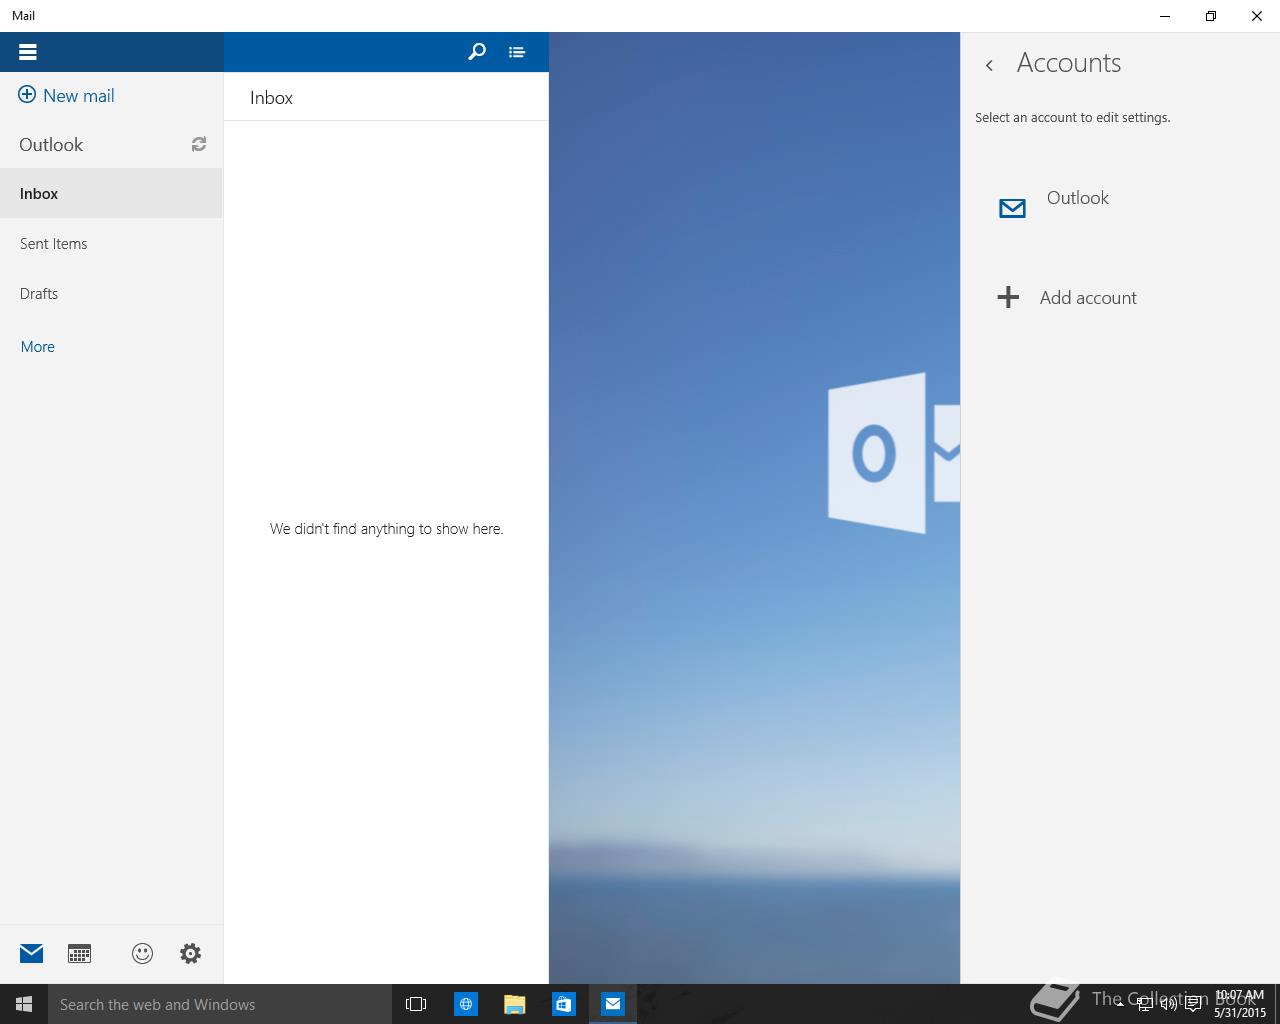Go back using Accounts back arrow
Image resolution: width=1280 pixels, height=1024 pixels.
(x=989, y=65)
